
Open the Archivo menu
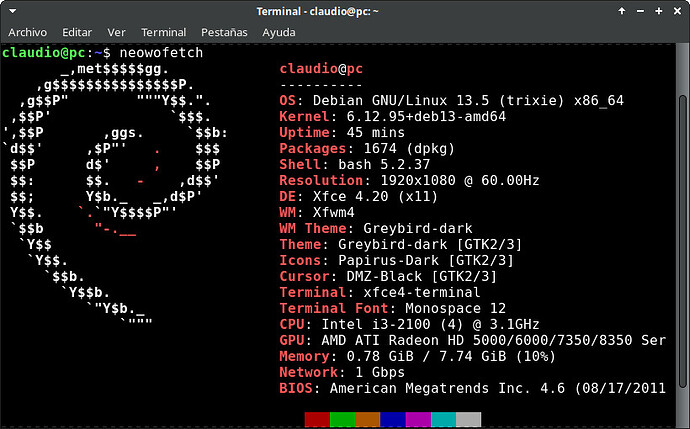(x=27, y=32)
